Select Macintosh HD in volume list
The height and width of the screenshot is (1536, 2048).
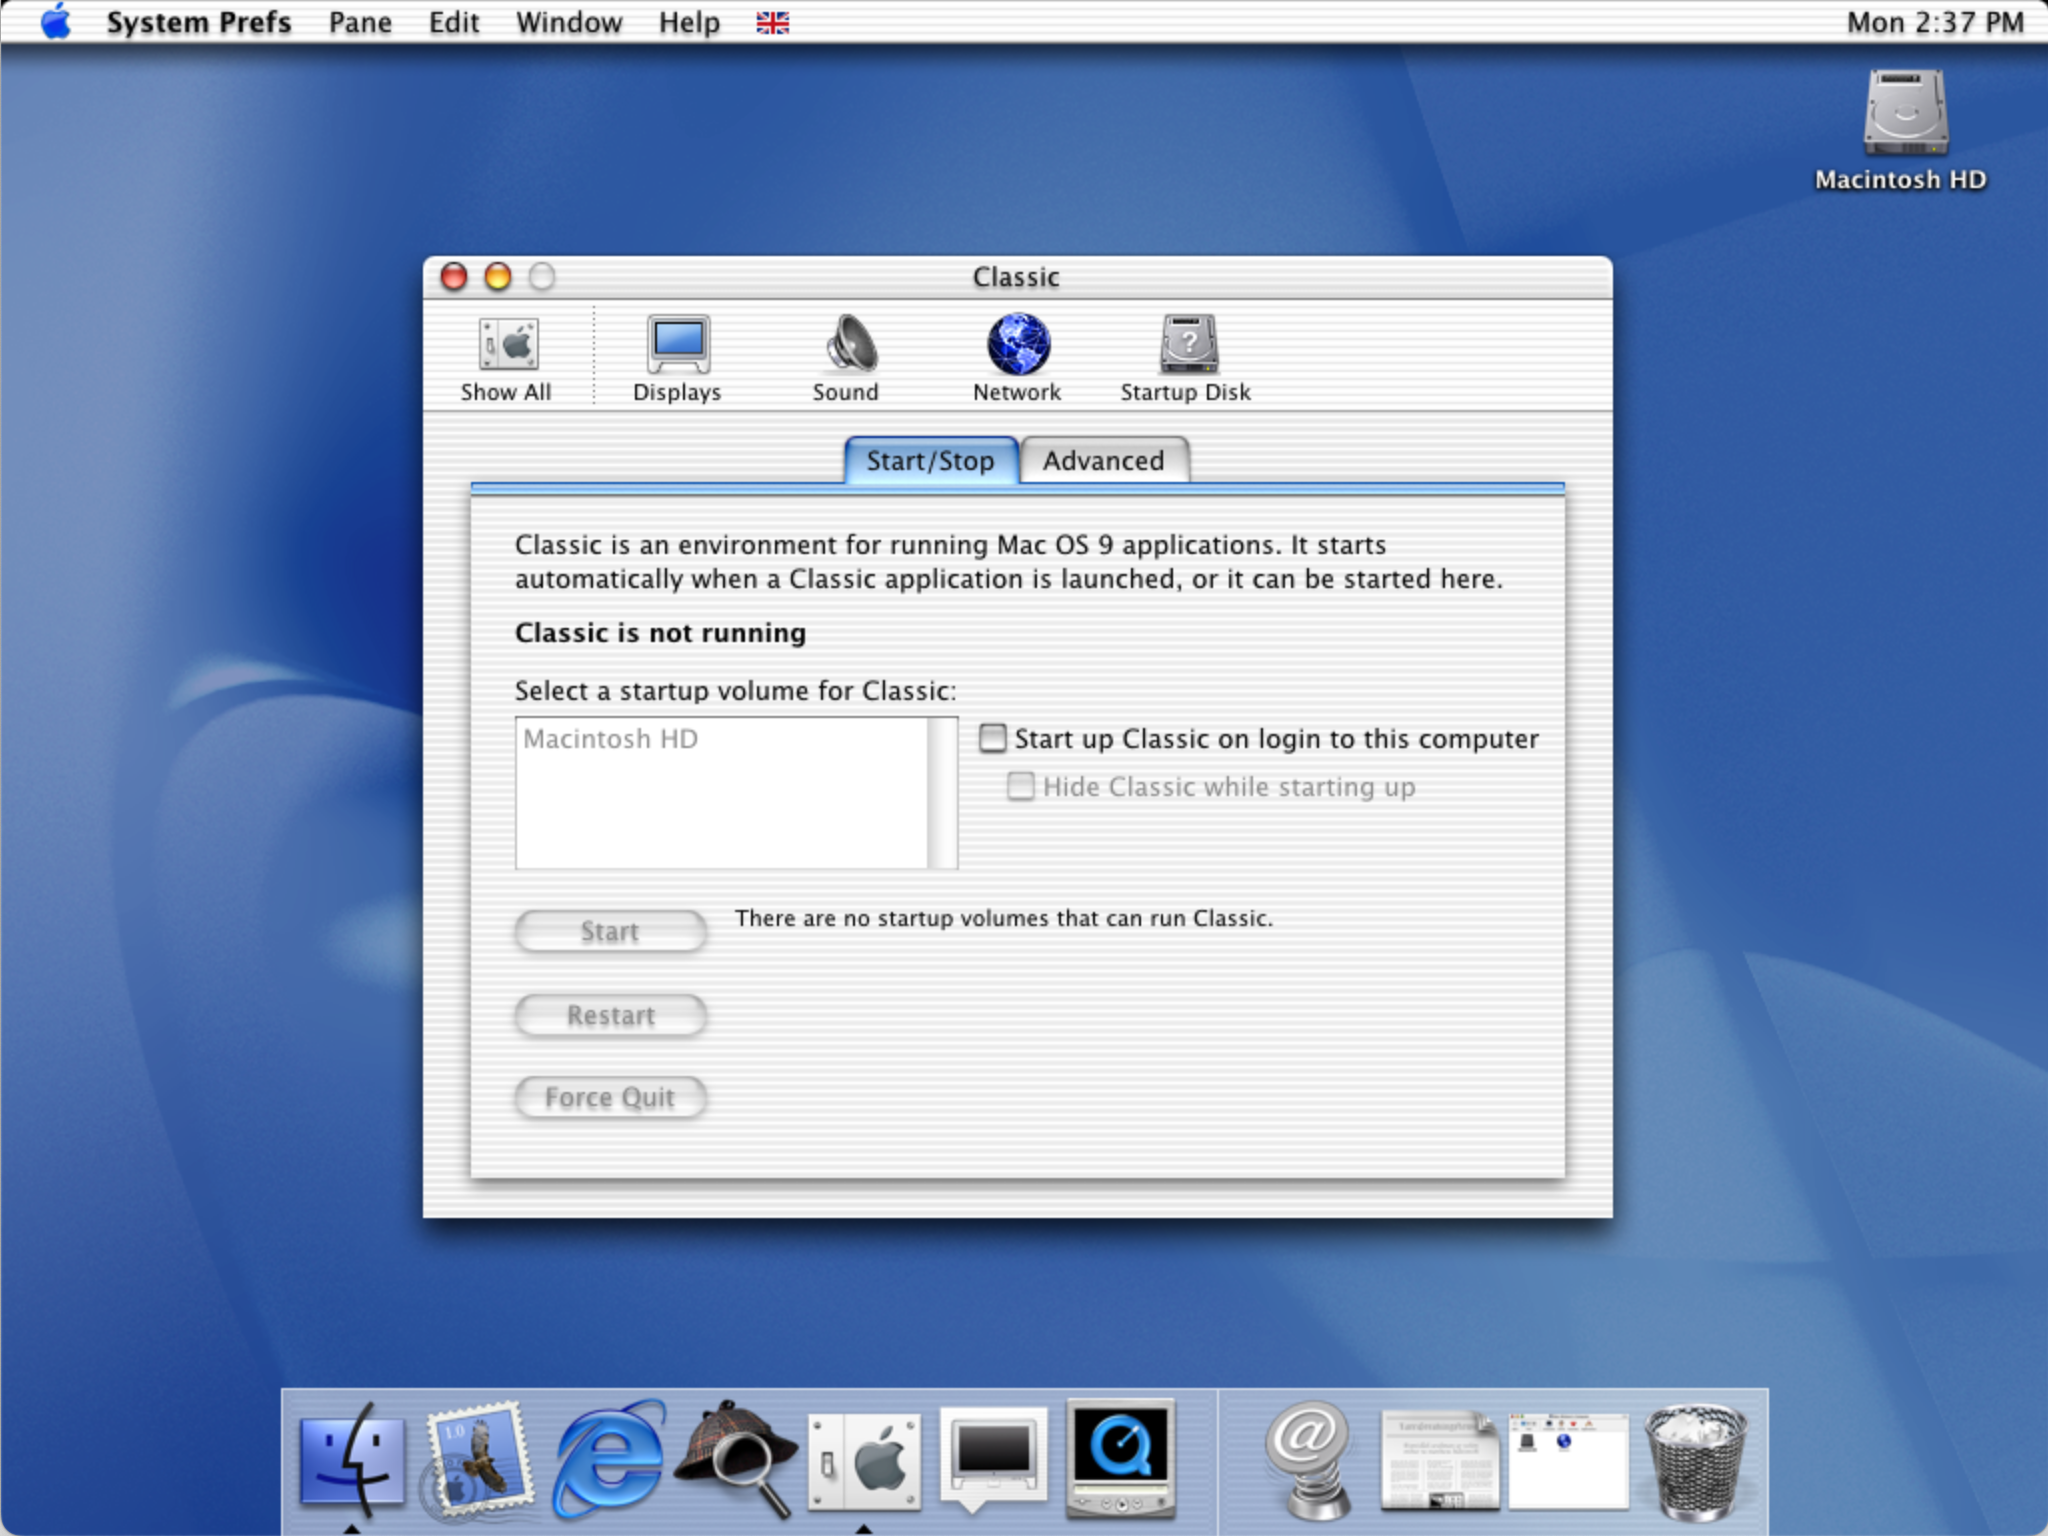[x=611, y=739]
